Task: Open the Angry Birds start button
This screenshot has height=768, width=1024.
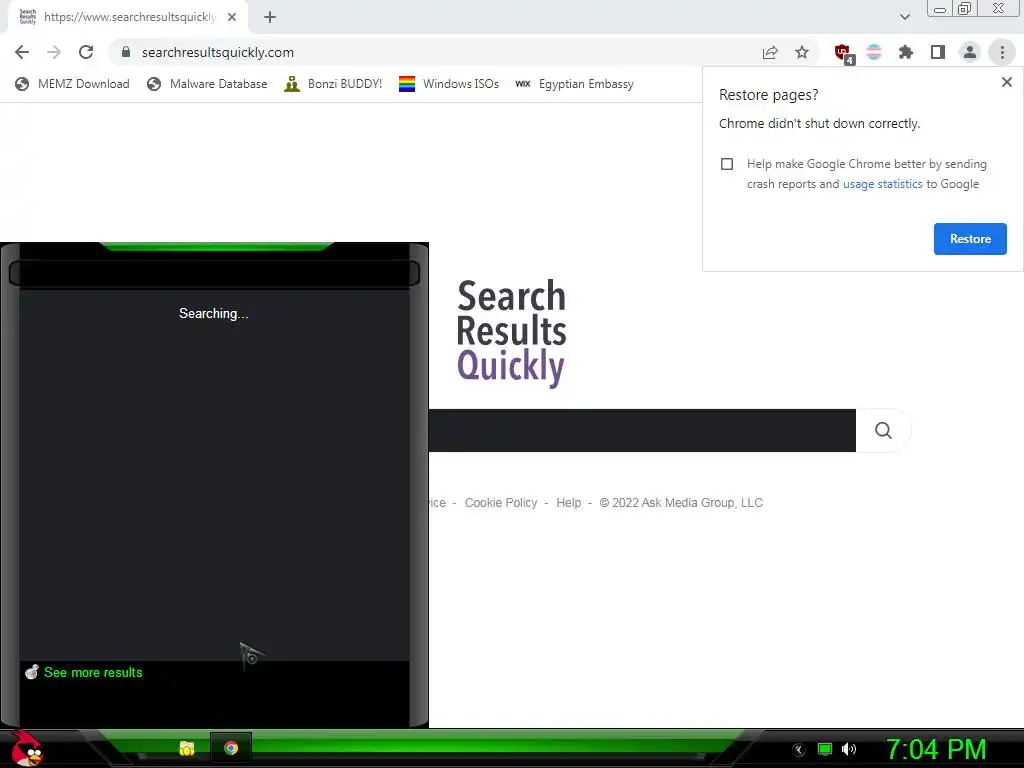Action: tap(27, 748)
